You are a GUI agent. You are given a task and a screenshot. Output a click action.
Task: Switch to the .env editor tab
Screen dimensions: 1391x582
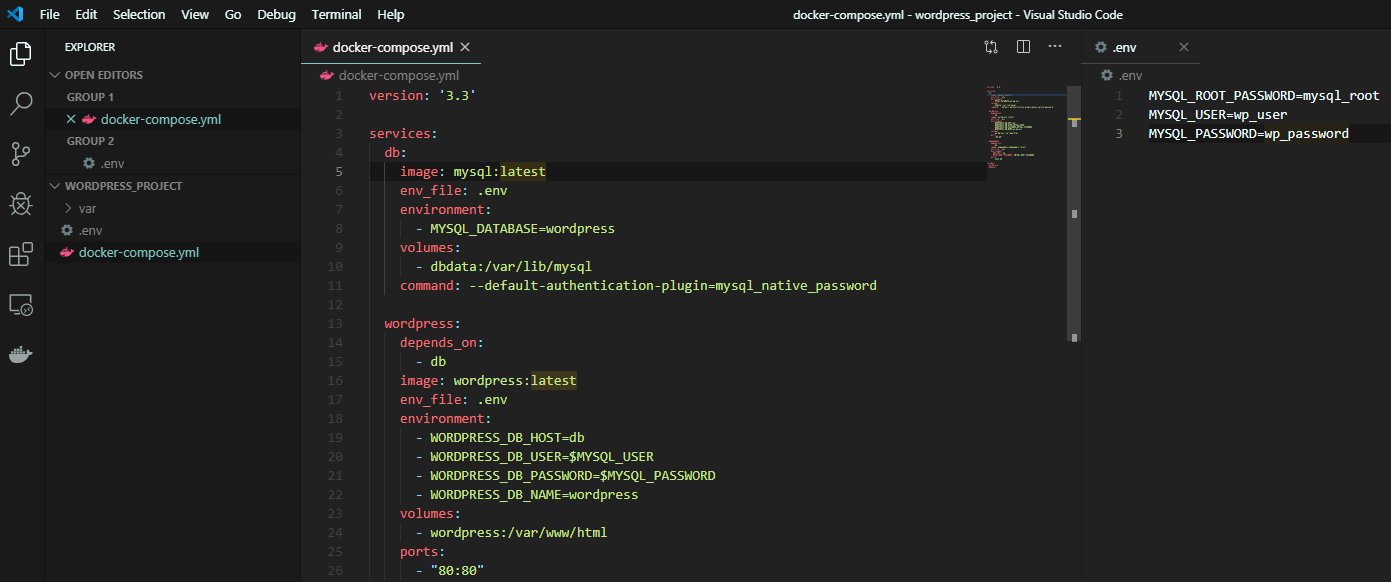1141,47
